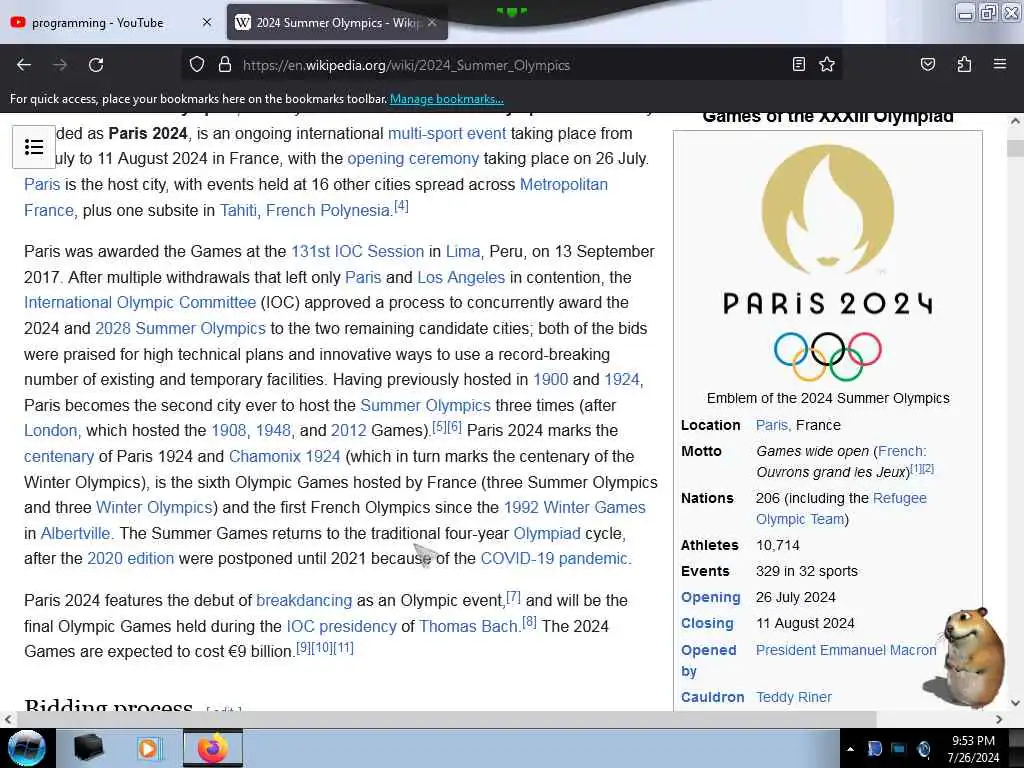Screen dimensions: 1024x768
Task: Follow the opening ceremony link
Action: 413,159
